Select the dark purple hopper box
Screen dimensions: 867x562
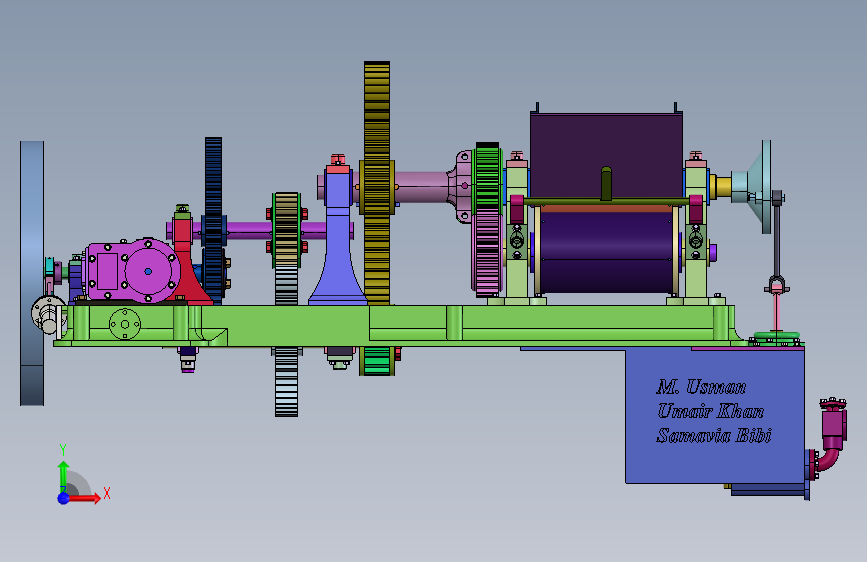[x=606, y=155]
